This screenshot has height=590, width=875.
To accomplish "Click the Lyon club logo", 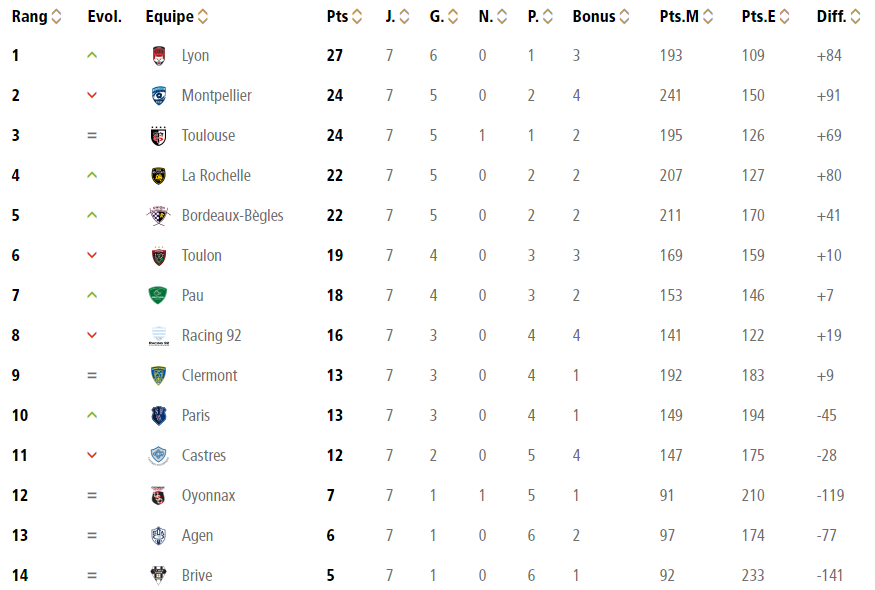I will click(x=158, y=56).
